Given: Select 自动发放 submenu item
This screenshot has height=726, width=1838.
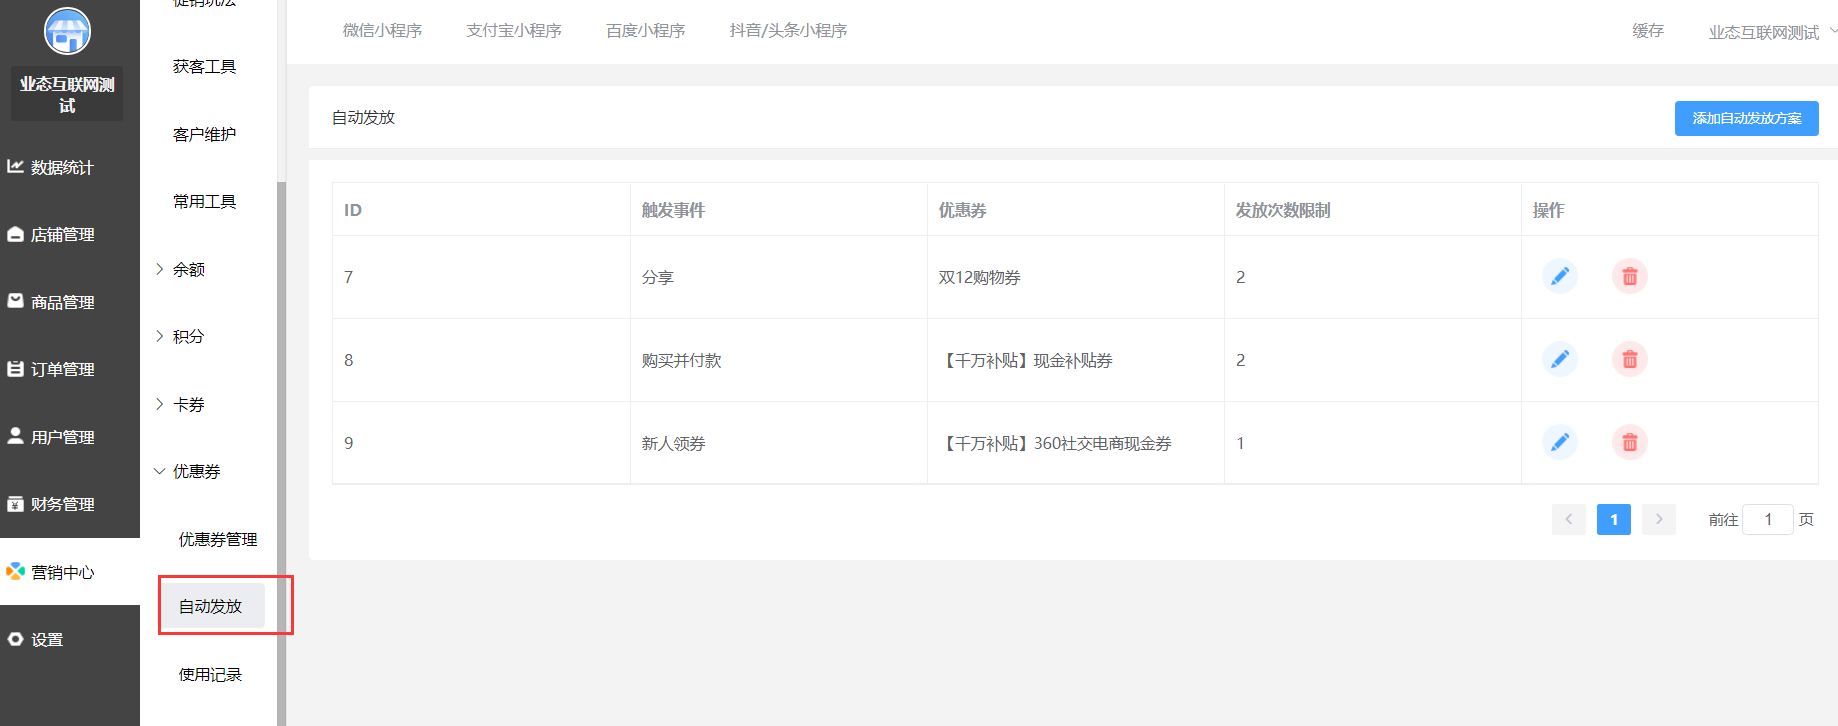Looking at the screenshot, I should [213, 606].
